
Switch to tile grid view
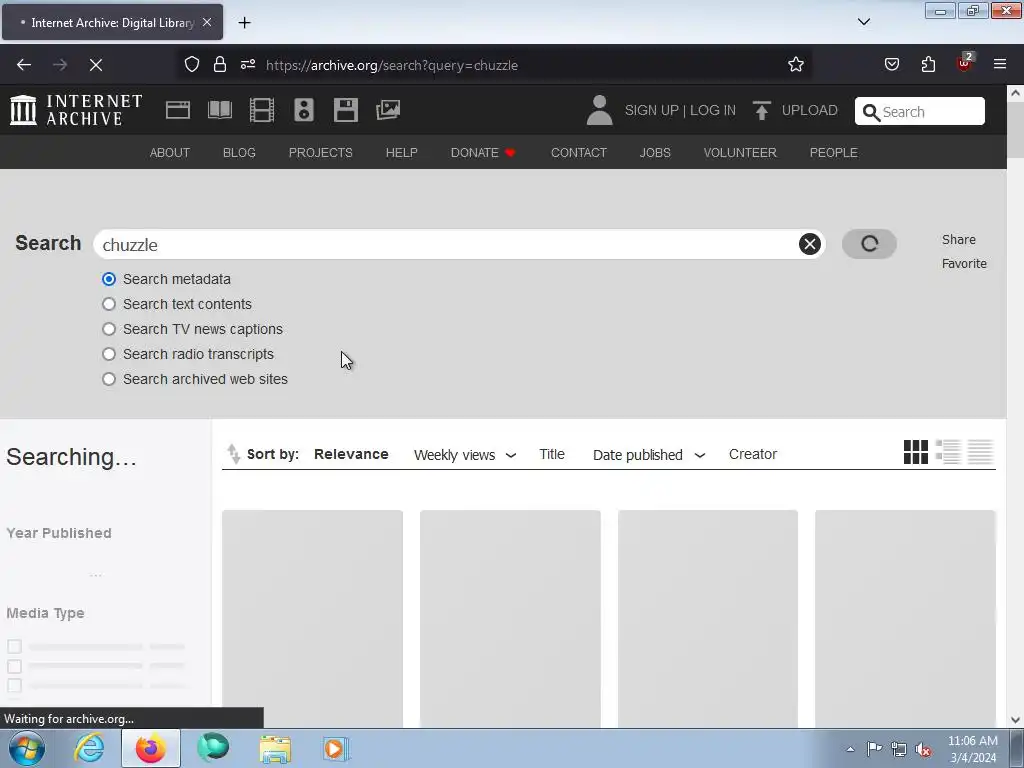(916, 452)
